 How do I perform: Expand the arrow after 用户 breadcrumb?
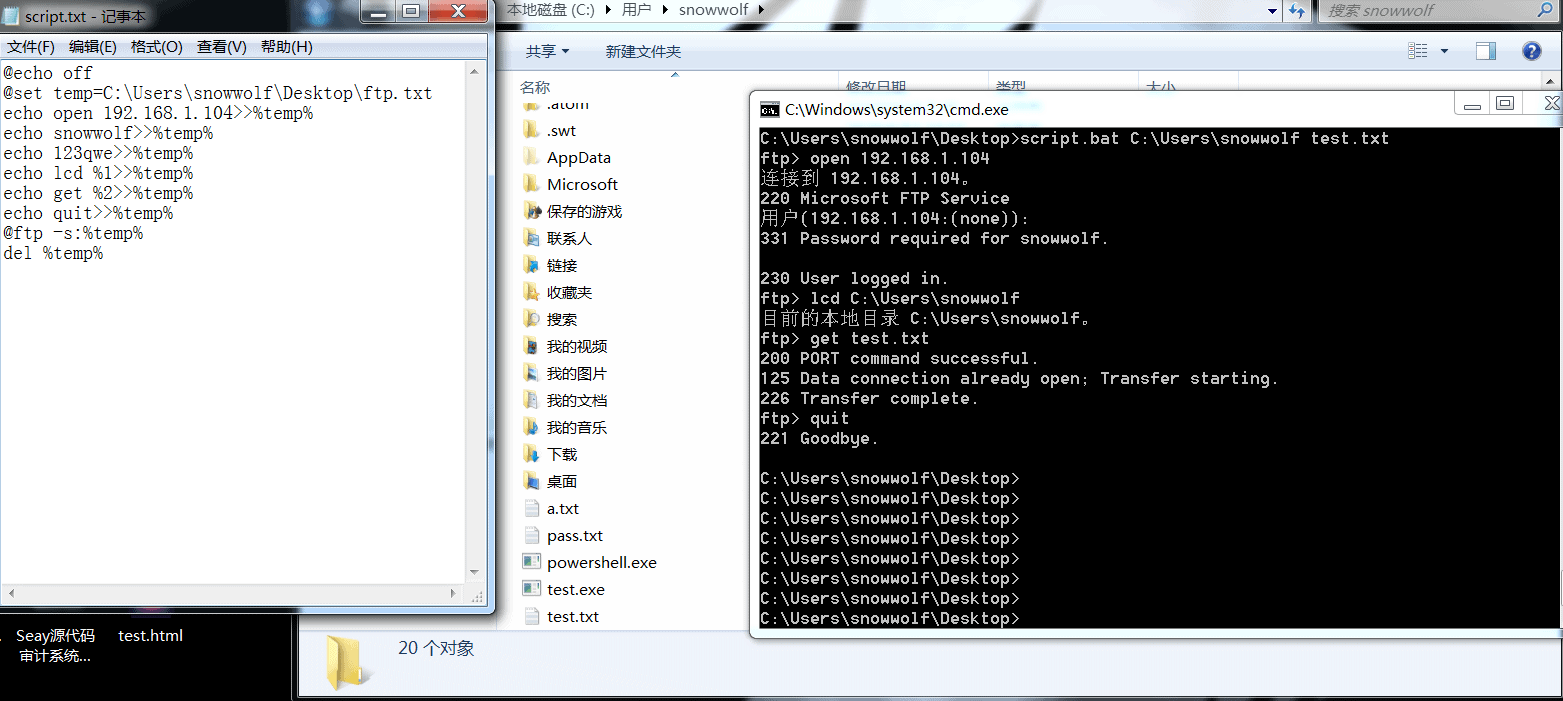pyautogui.click(x=665, y=10)
